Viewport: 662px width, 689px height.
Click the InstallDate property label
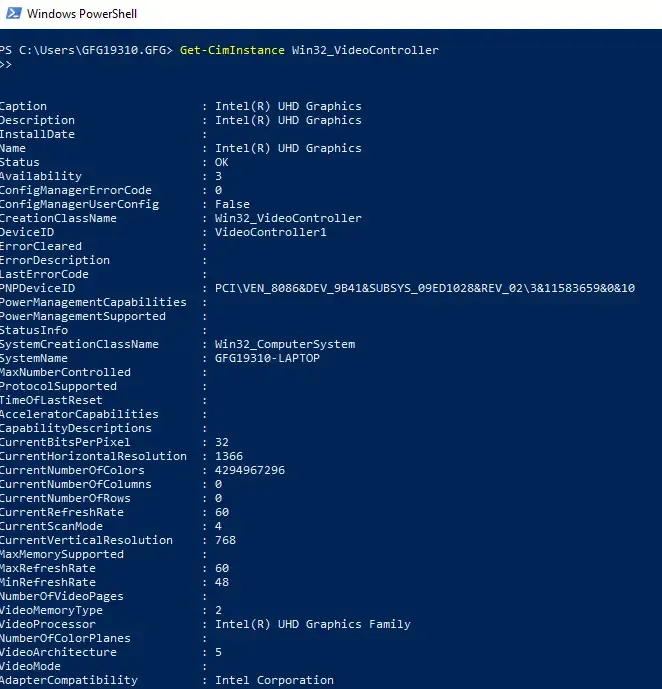pos(37,134)
